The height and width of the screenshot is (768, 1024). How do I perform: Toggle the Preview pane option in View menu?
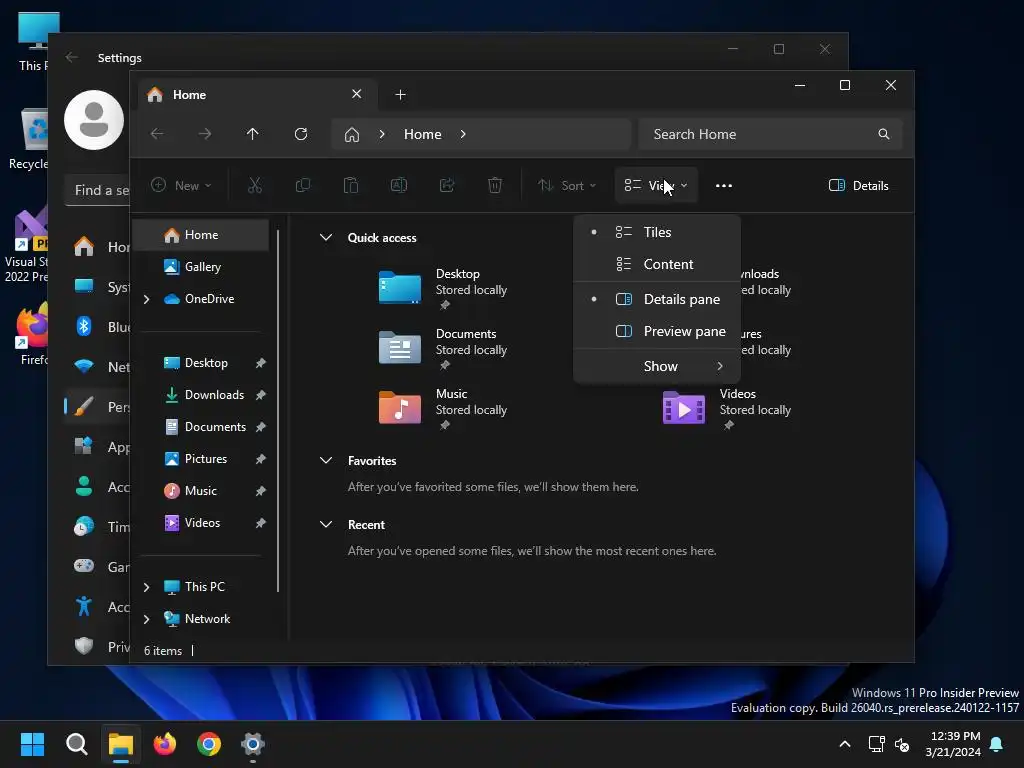[657, 331]
